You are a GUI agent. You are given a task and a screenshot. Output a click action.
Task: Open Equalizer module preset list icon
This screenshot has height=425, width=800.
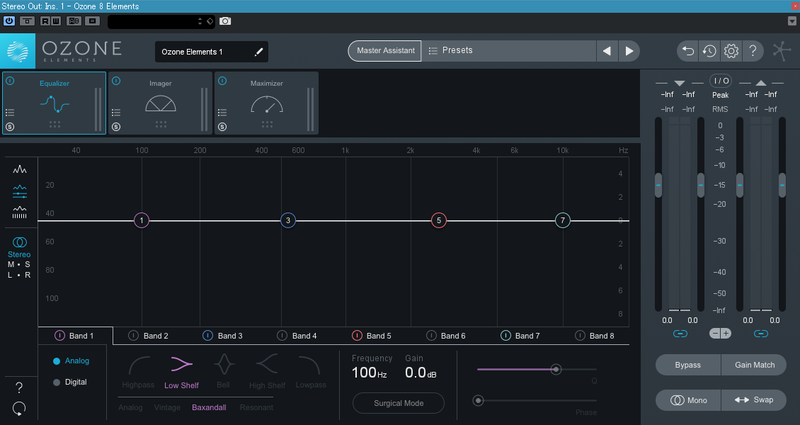10,113
